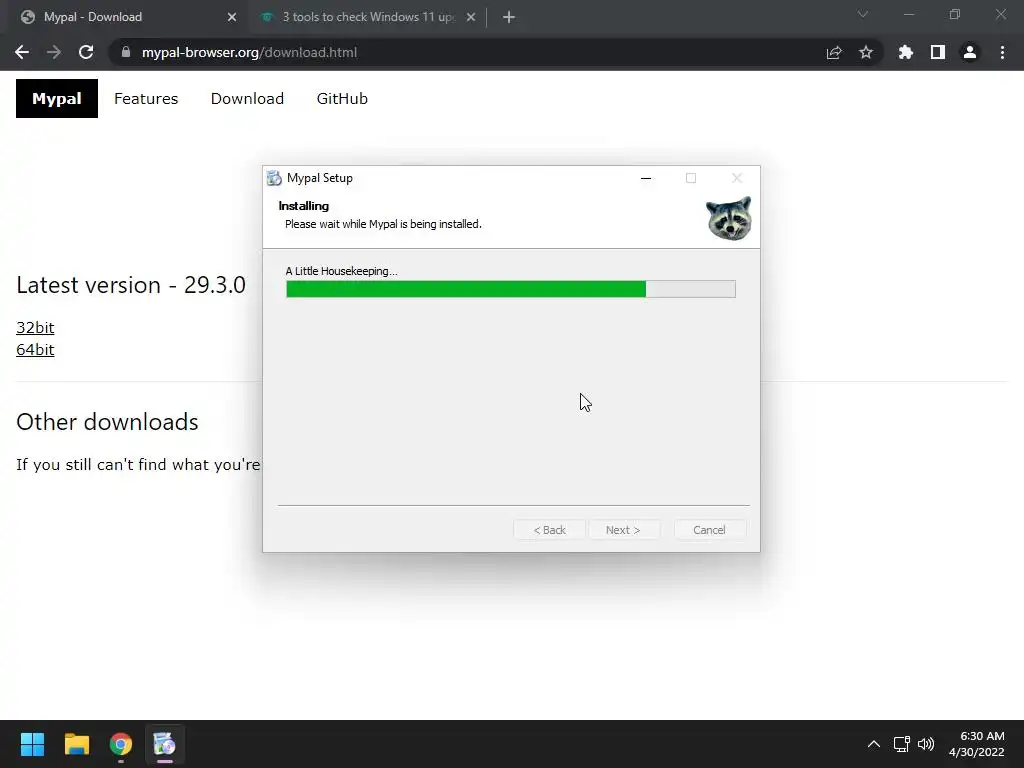Minimize the Mypal Setup window
The width and height of the screenshot is (1024, 768).
[x=646, y=178]
